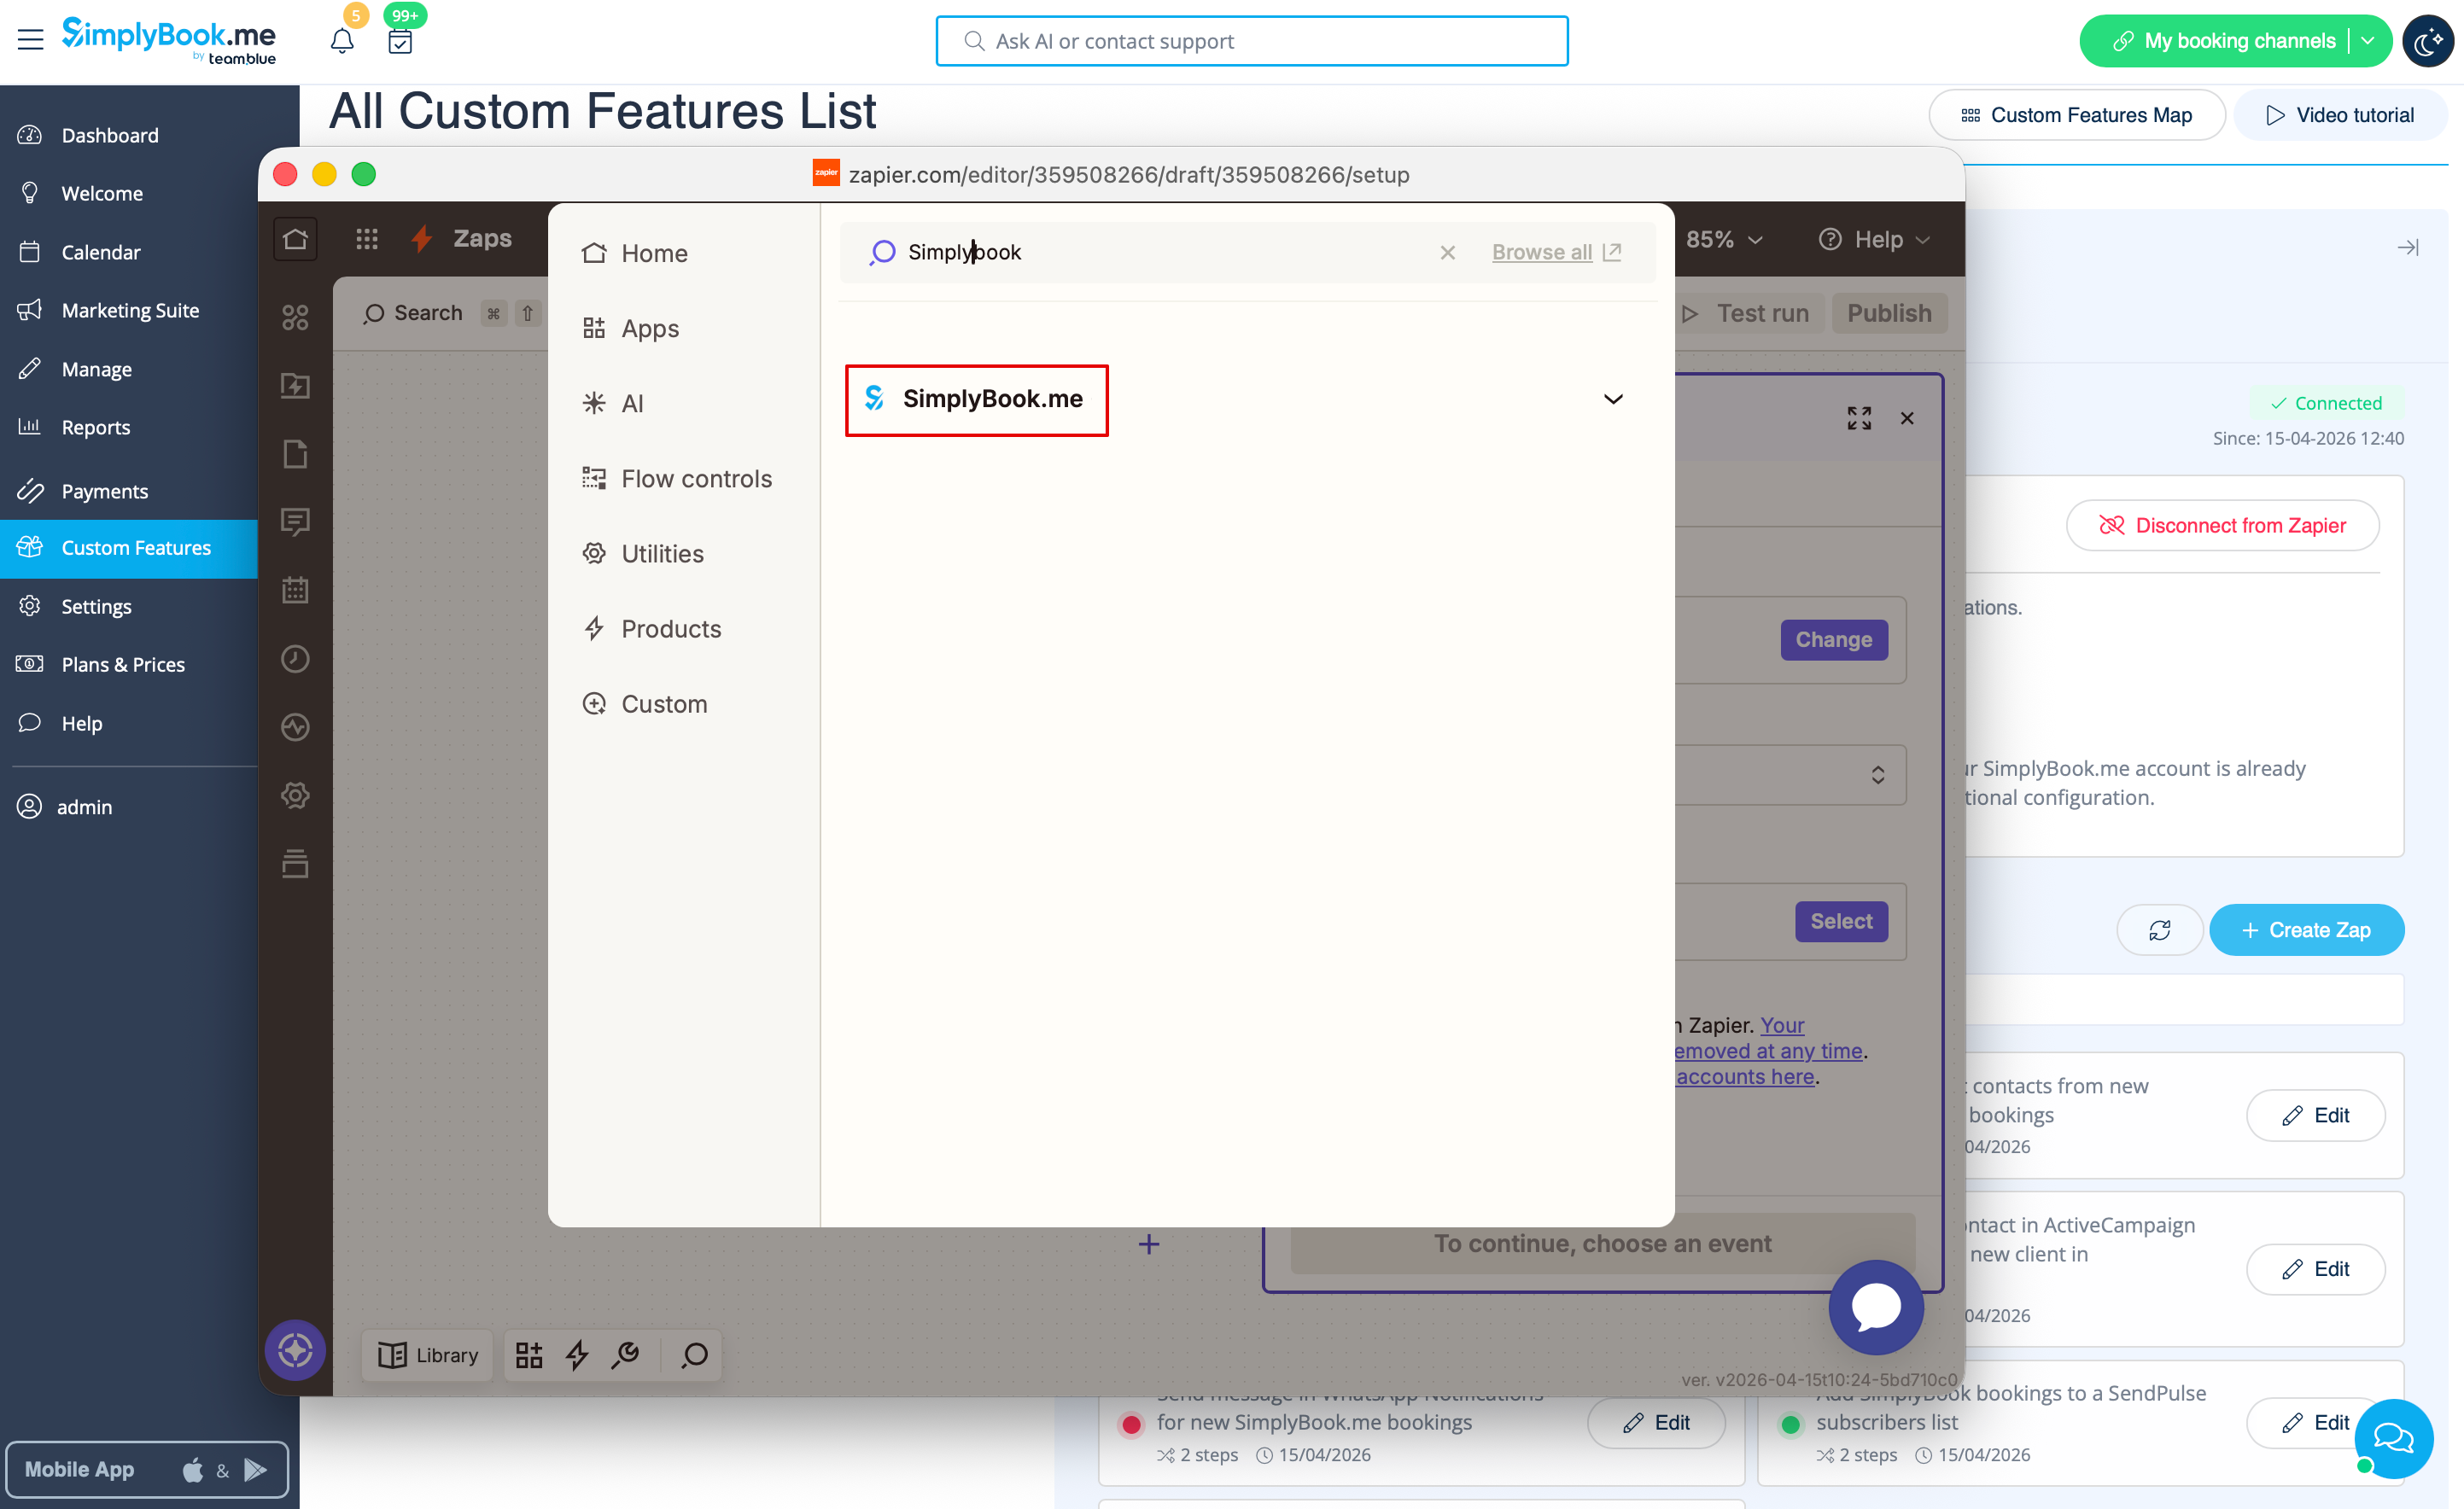
Task: Open the Zapier chat bubble
Action: pos(1875,1307)
